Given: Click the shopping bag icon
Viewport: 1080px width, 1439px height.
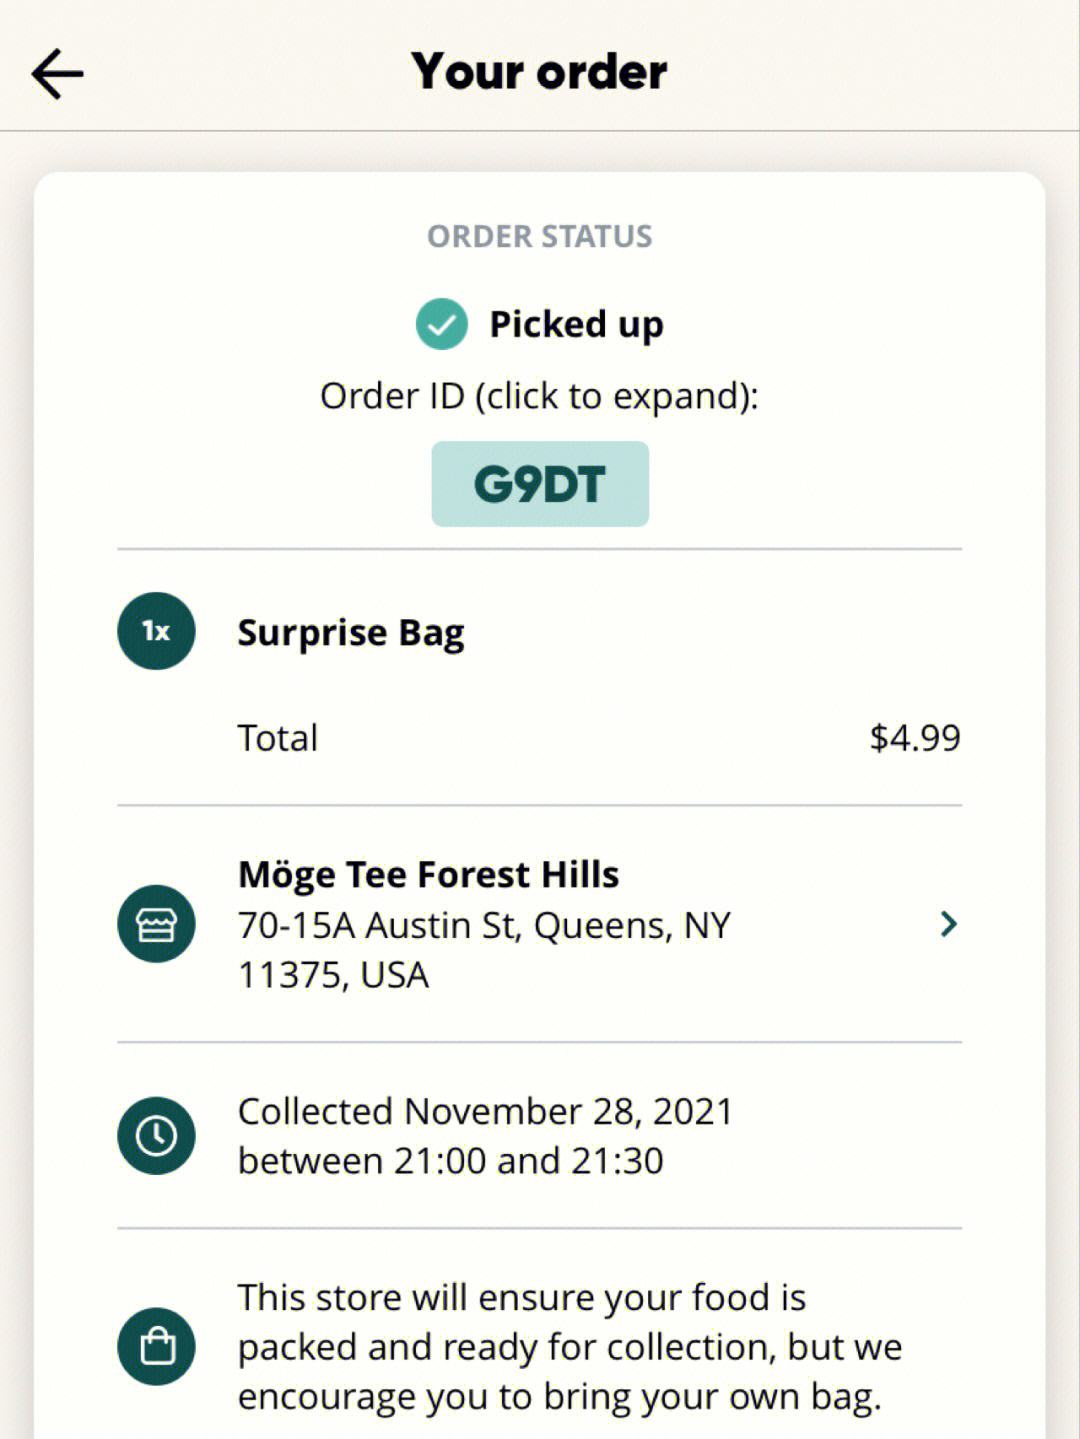Looking at the screenshot, I should (x=156, y=1346).
